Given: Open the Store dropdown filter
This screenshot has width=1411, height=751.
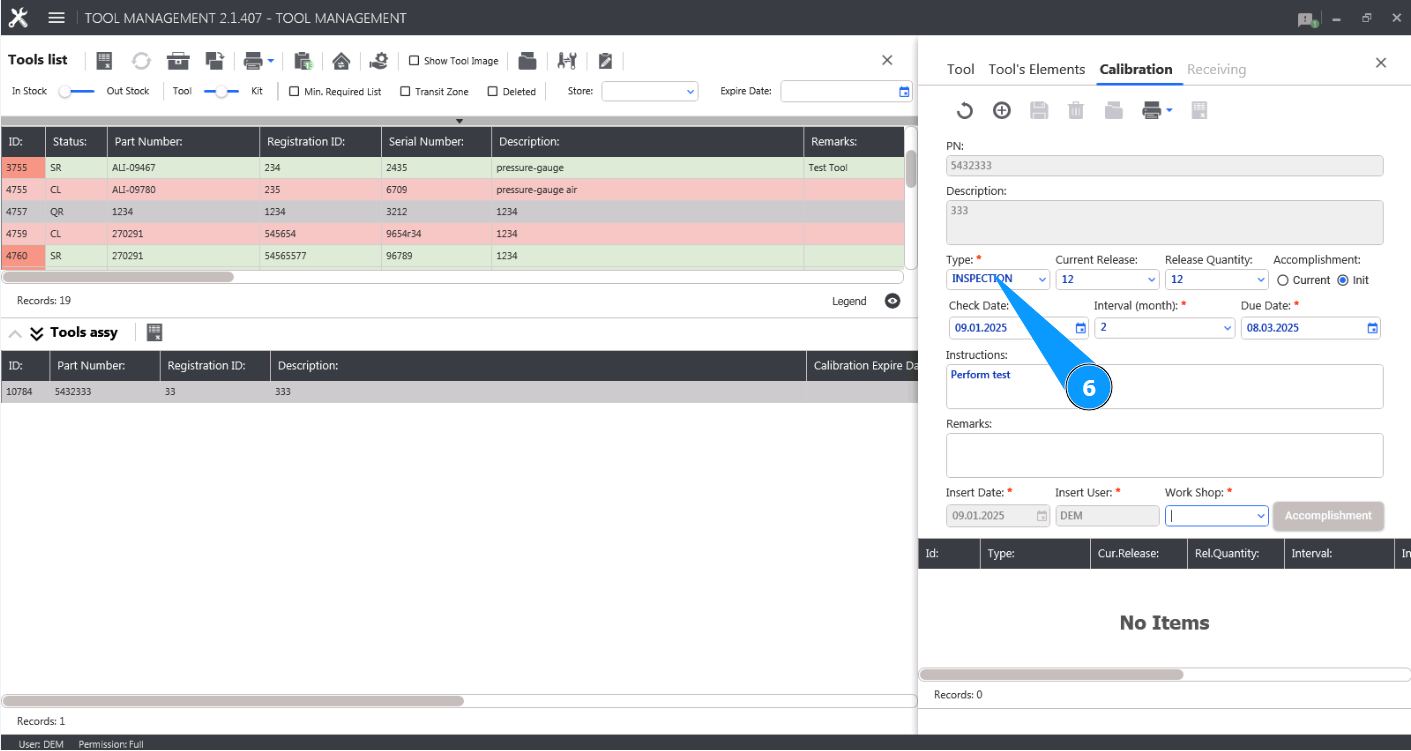Looking at the screenshot, I should point(650,91).
